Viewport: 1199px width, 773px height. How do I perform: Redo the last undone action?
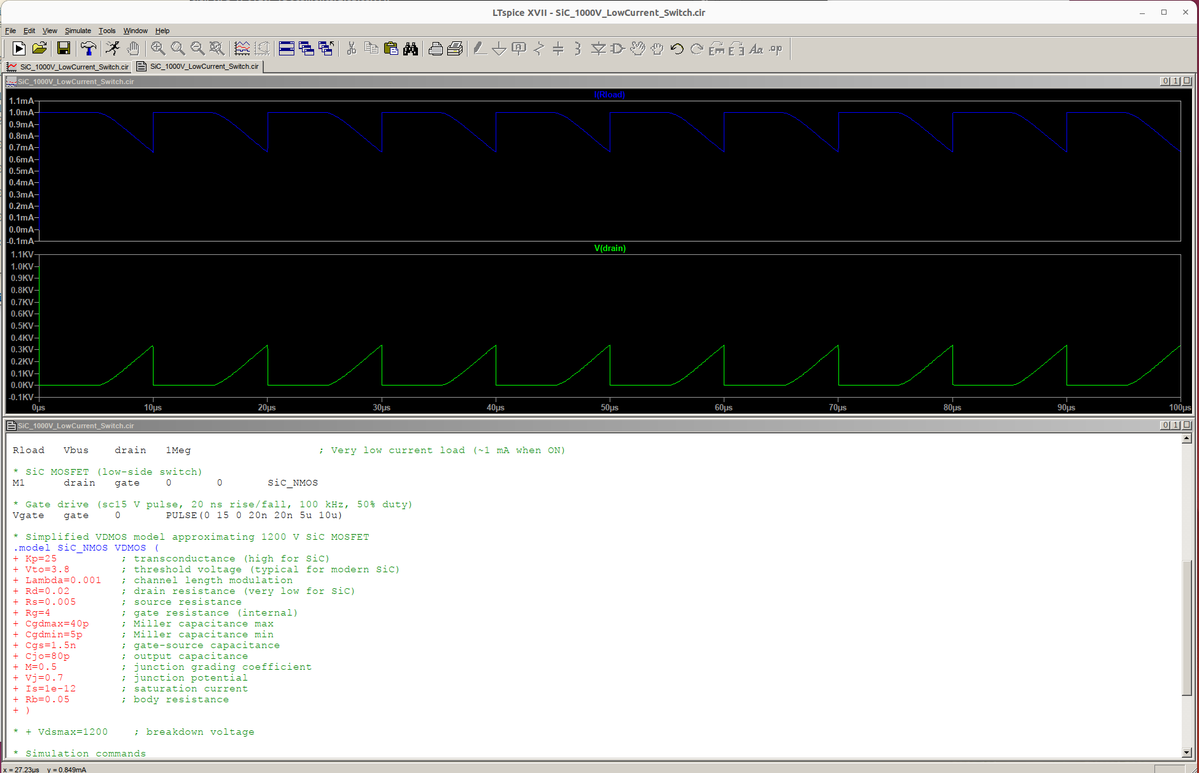tap(697, 49)
